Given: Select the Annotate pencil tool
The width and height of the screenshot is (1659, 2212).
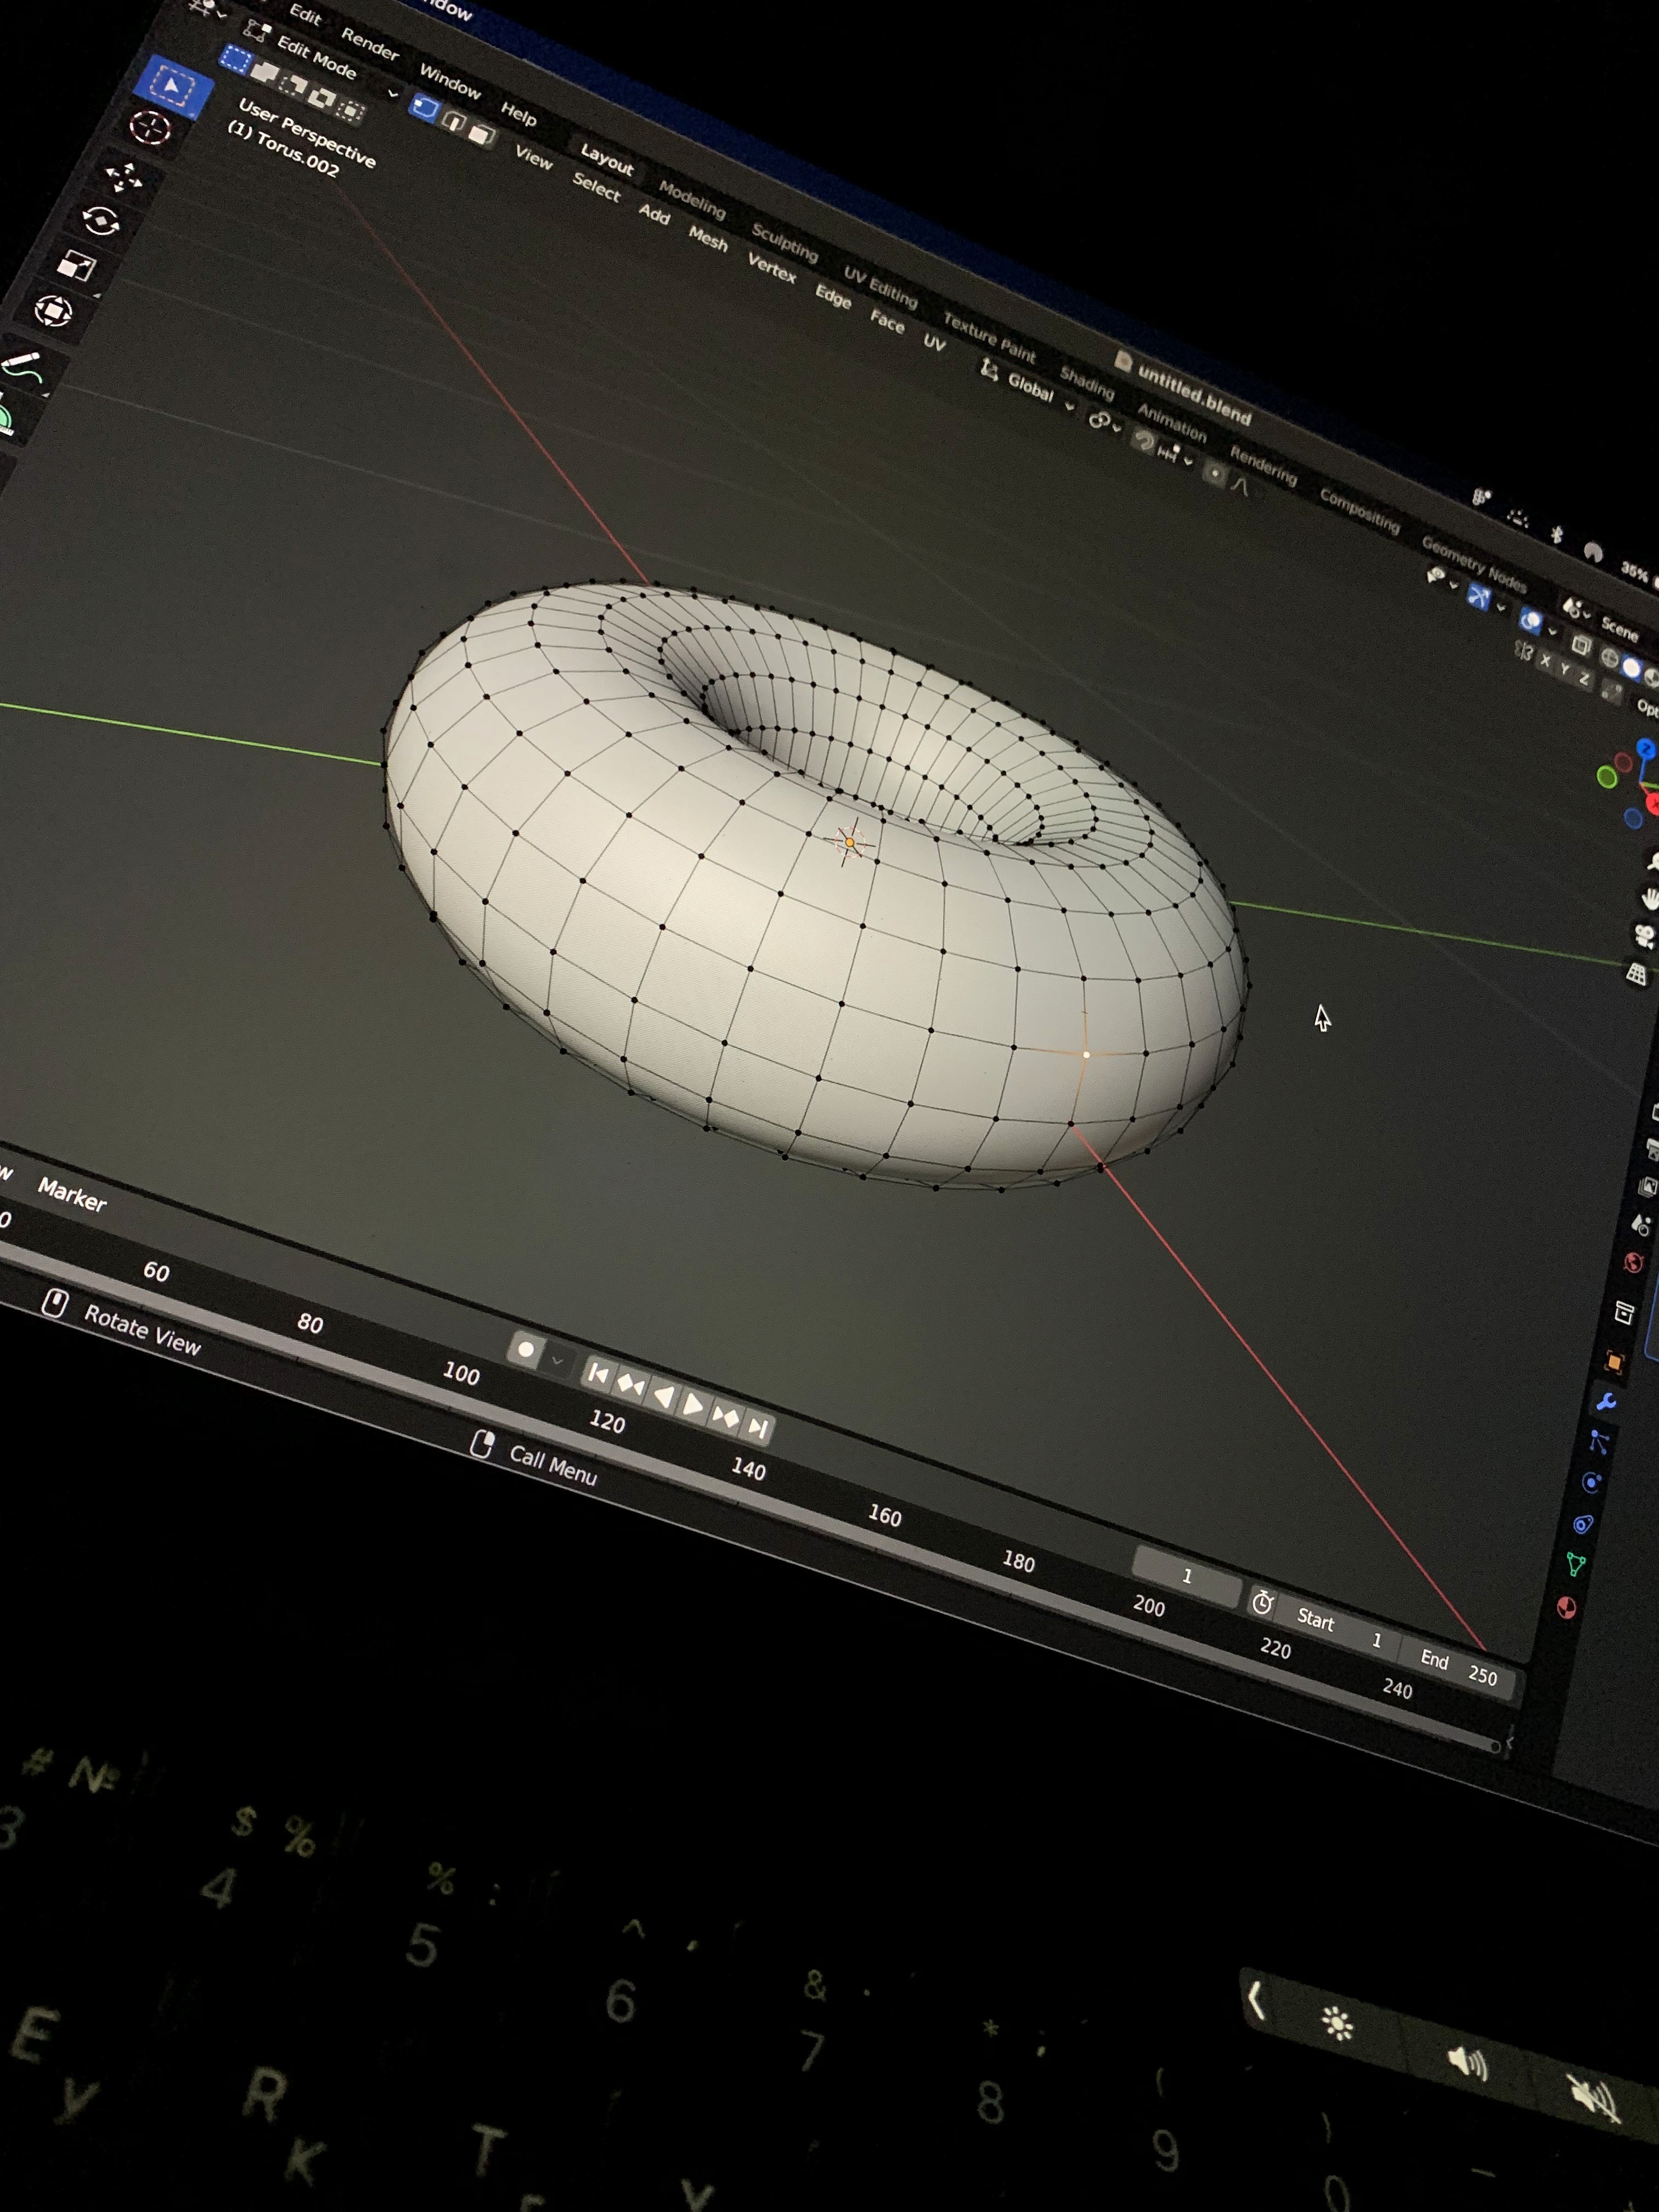Looking at the screenshot, I should 22,366.
